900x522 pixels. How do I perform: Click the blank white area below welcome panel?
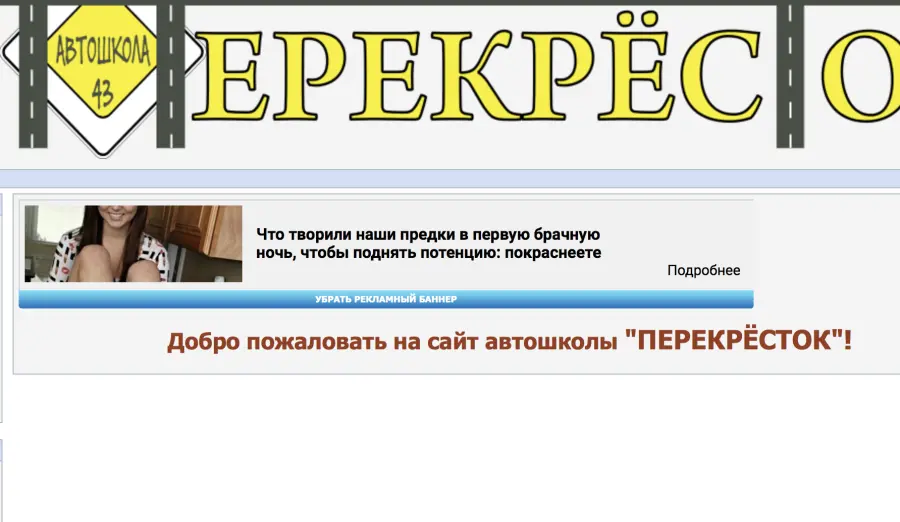click(x=450, y=448)
